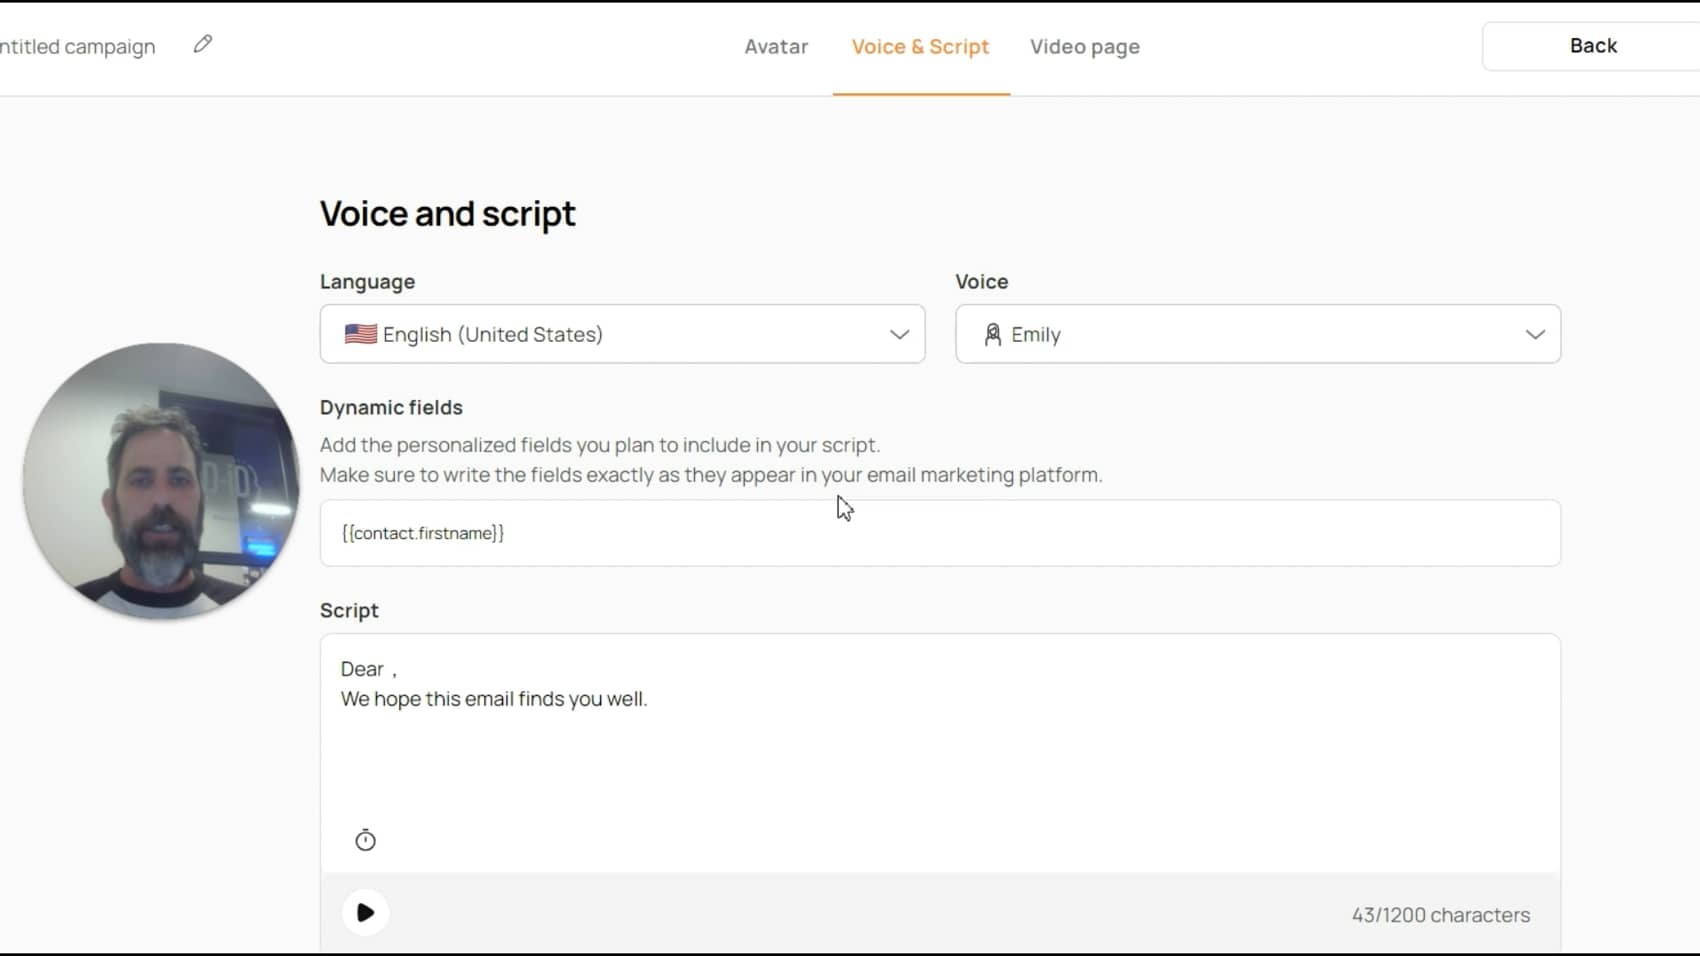Screen dimensions: 1700x956
Task: Play the script voice preview
Action: tap(365, 913)
